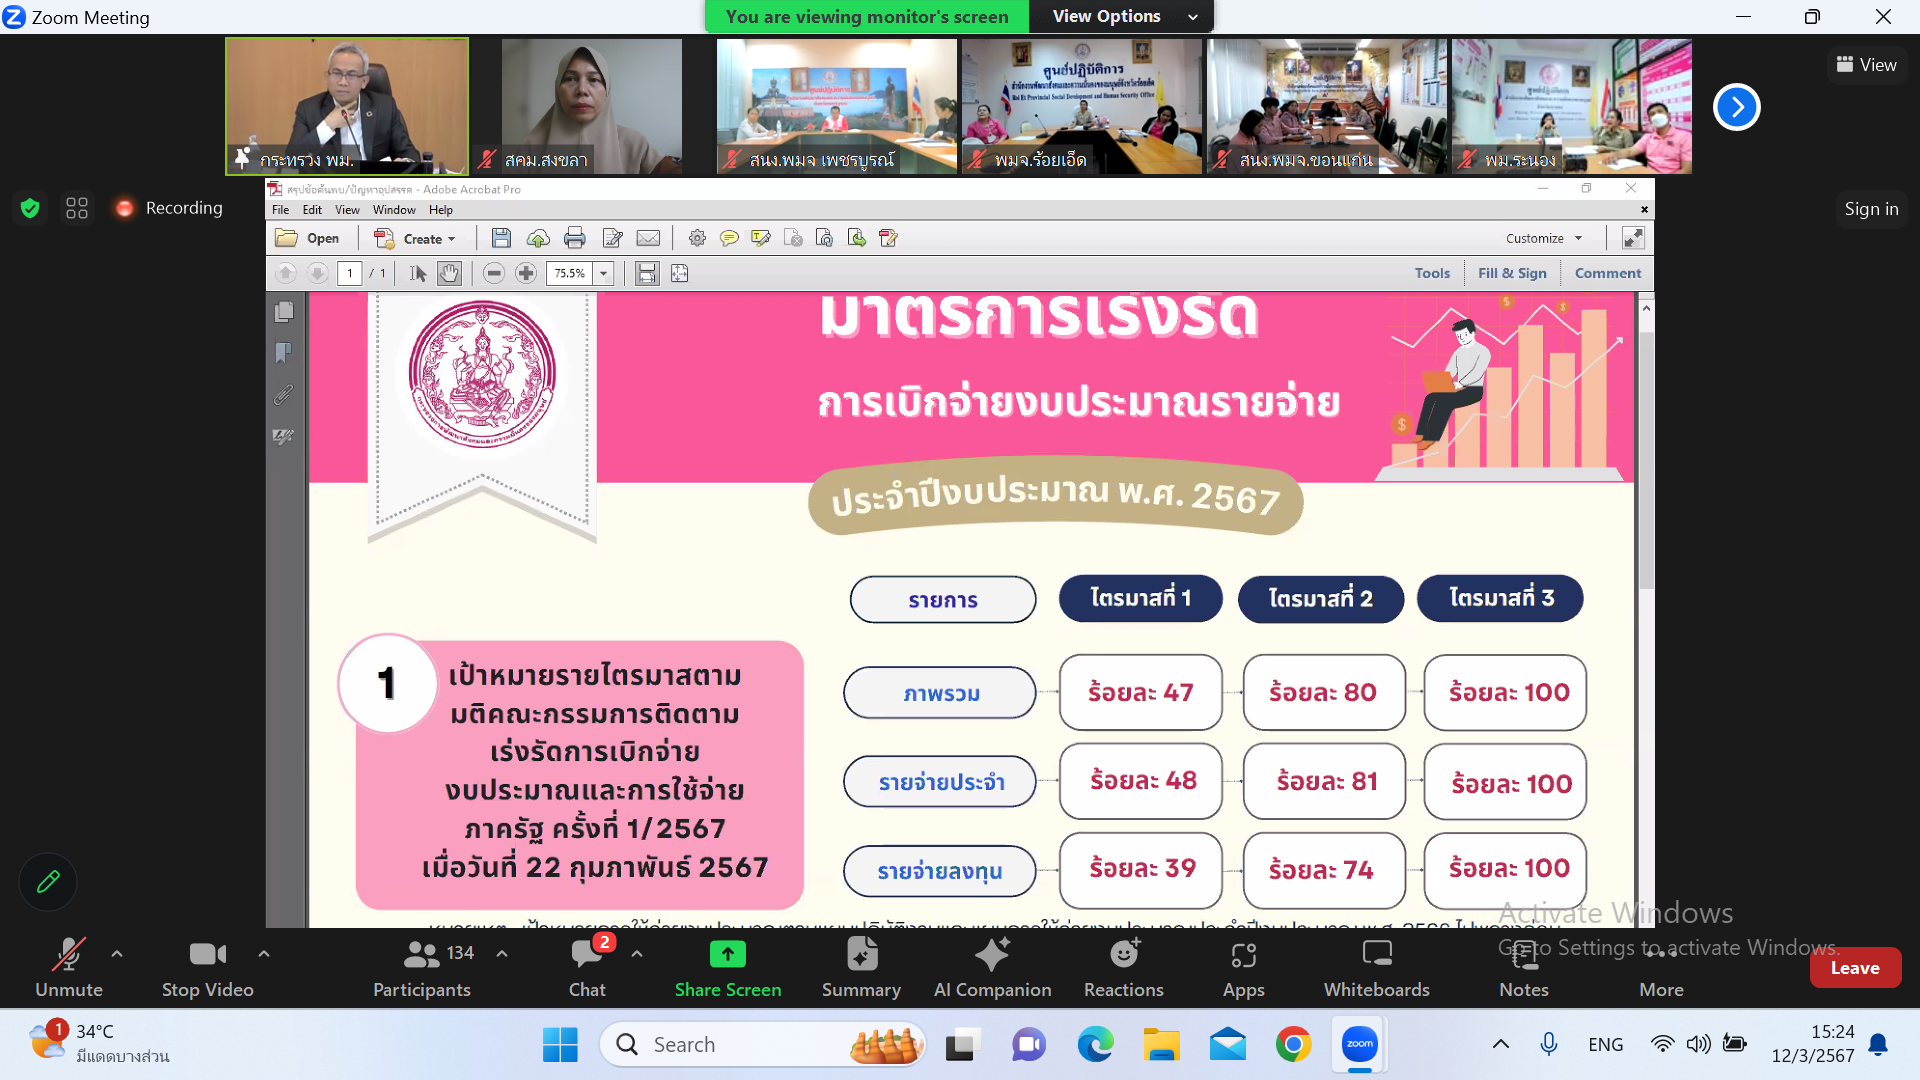Click the page number field
Image resolution: width=1920 pixels, height=1080 pixels.
pos(350,273)
